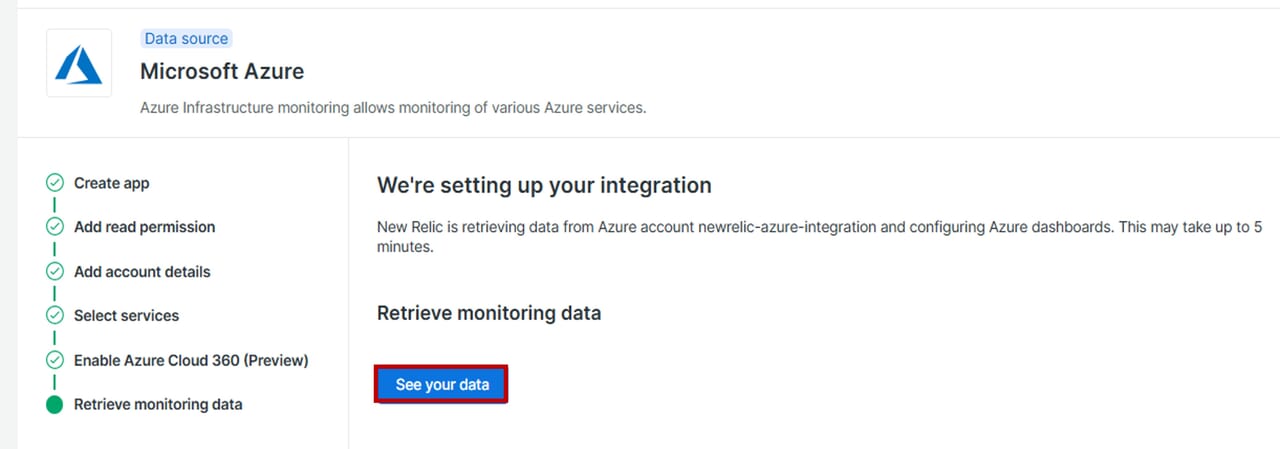Select the Select services step
Viewport: 1280px width, 449px height.
[x=126, y=316]
